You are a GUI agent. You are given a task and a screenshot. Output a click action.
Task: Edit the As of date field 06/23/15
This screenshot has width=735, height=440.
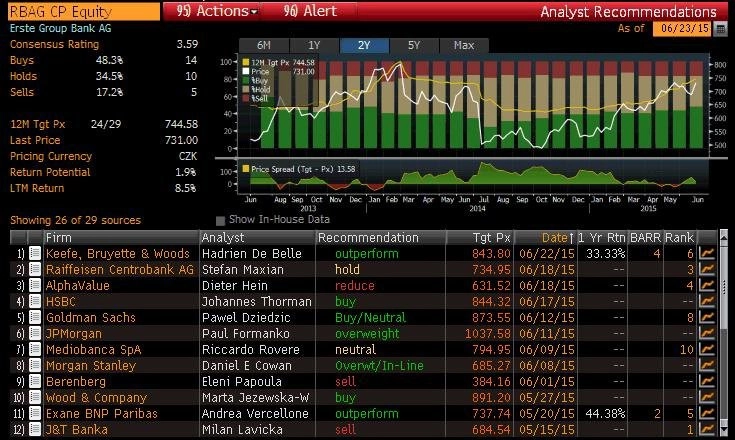click(x=683, y=29)
